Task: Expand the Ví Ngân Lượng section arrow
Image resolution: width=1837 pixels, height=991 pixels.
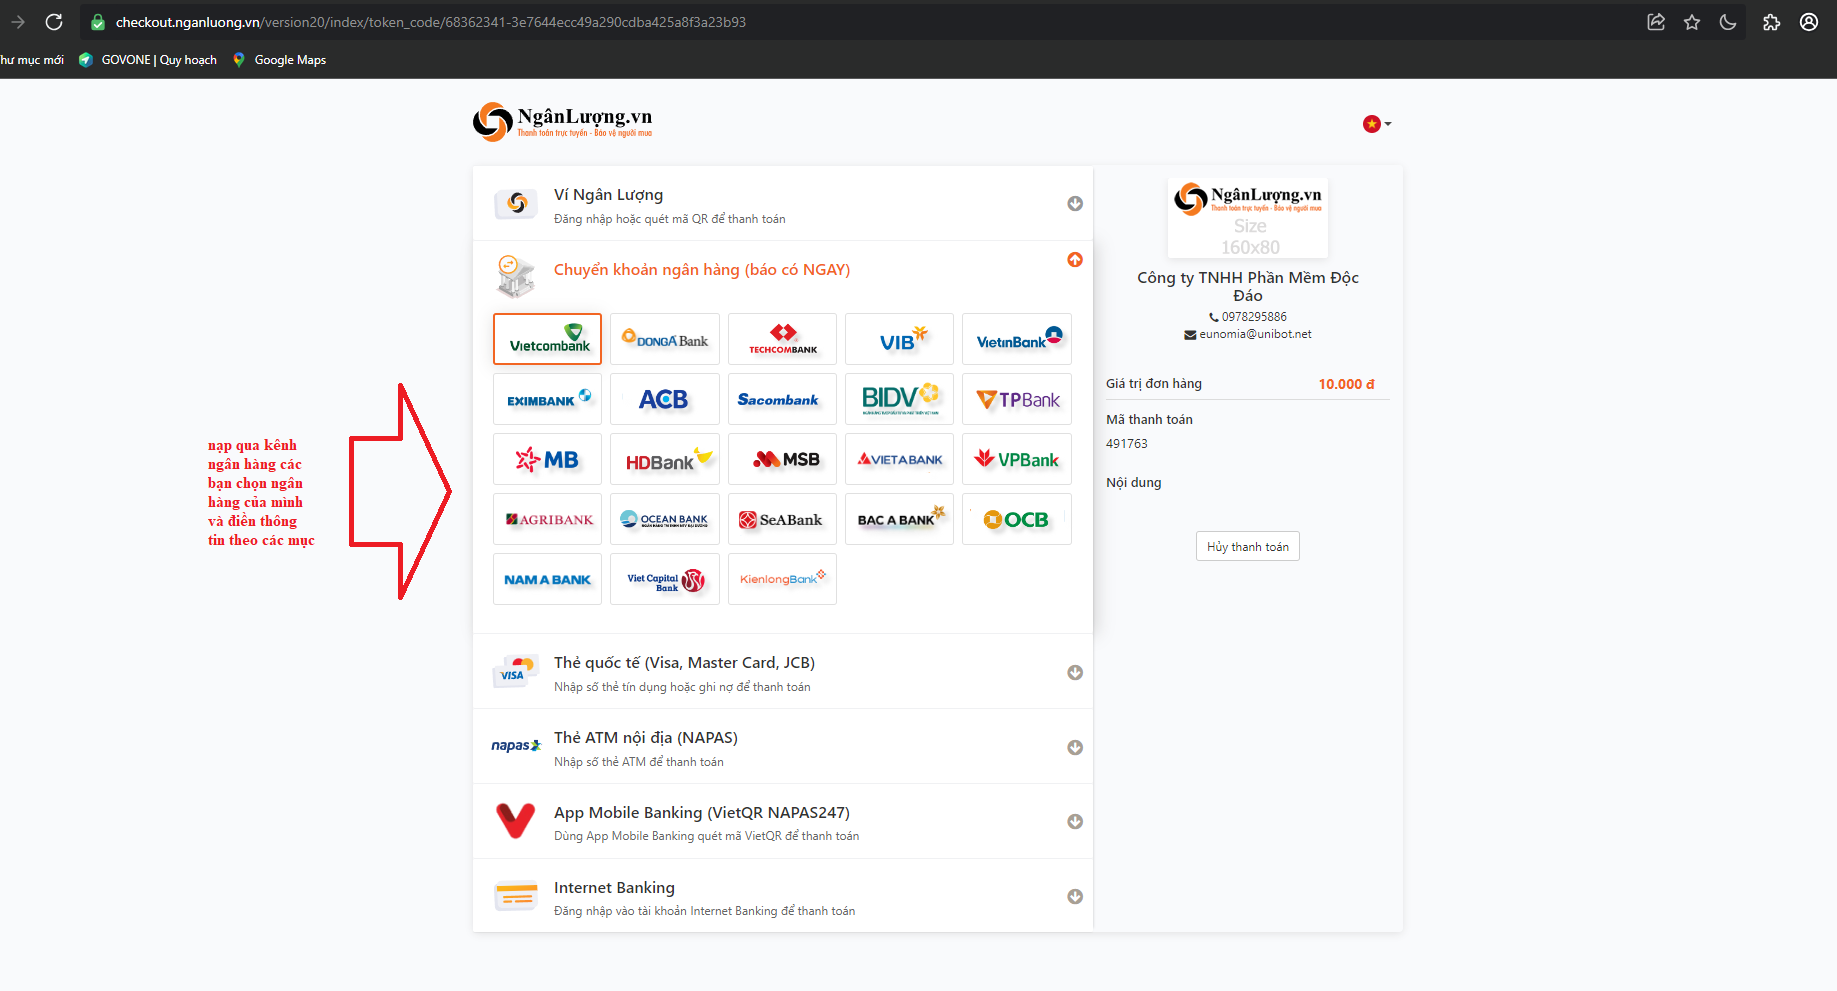Action: coord(1075,203)
